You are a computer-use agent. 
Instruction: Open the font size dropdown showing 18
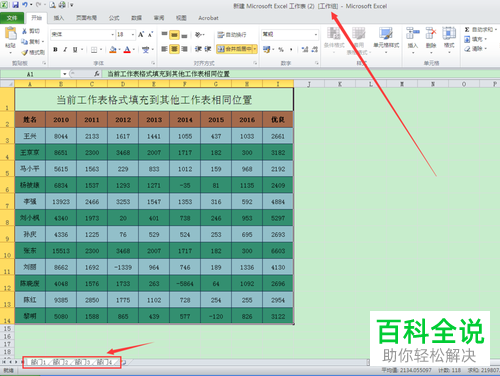point(133,34)
